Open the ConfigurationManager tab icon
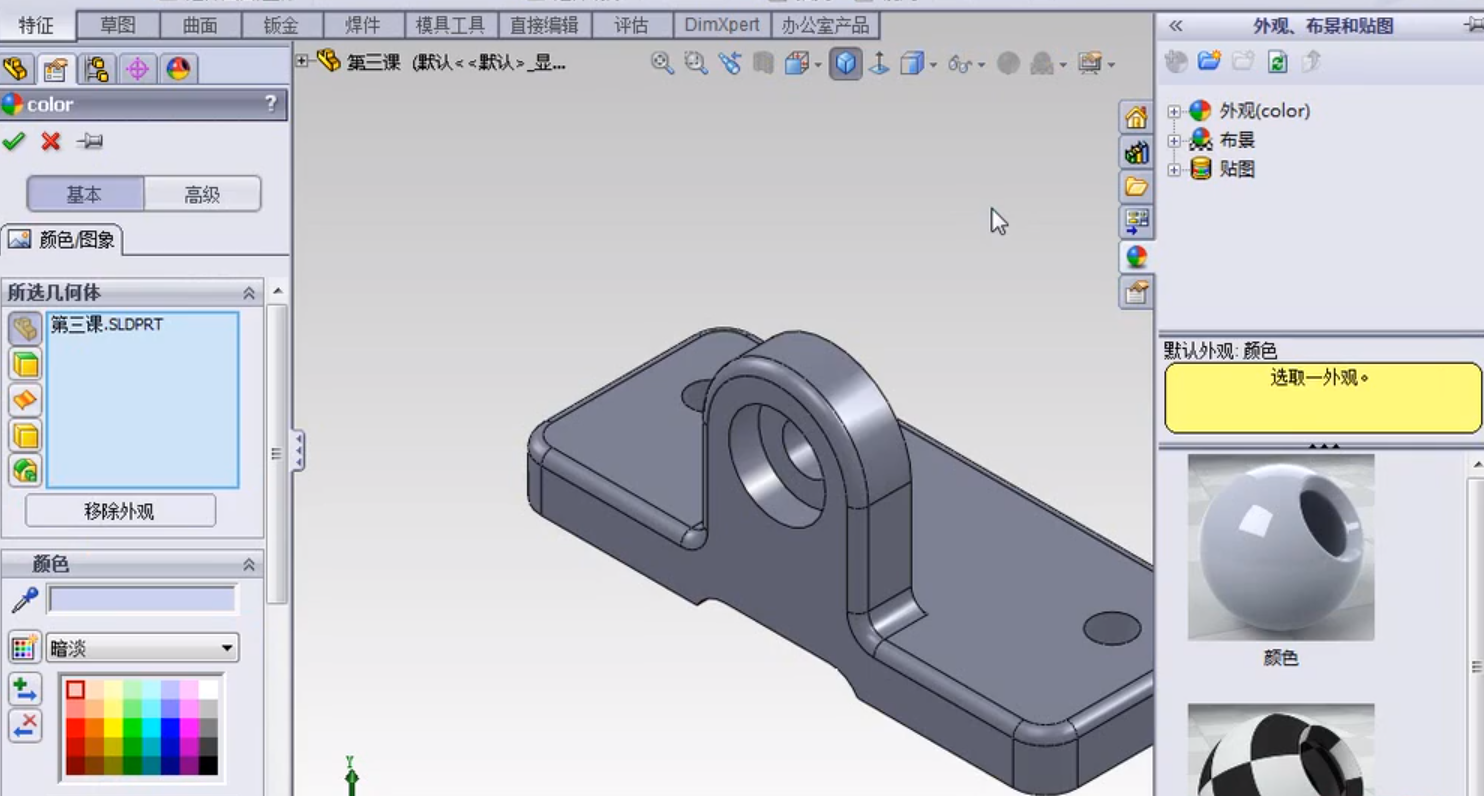1484x796 pixels. point(97,69)
